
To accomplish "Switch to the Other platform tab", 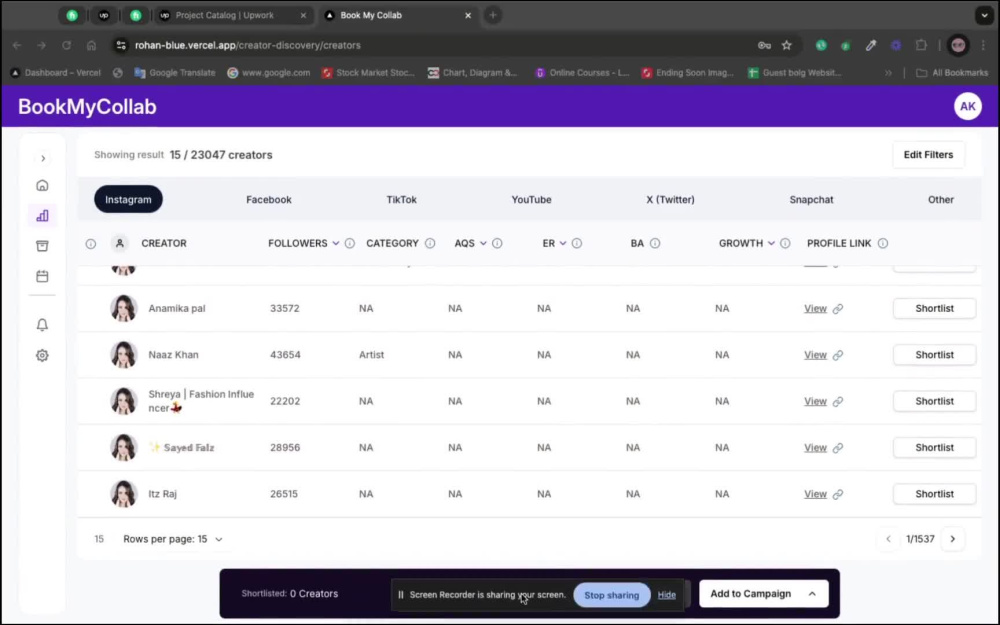I will [941, 200].
